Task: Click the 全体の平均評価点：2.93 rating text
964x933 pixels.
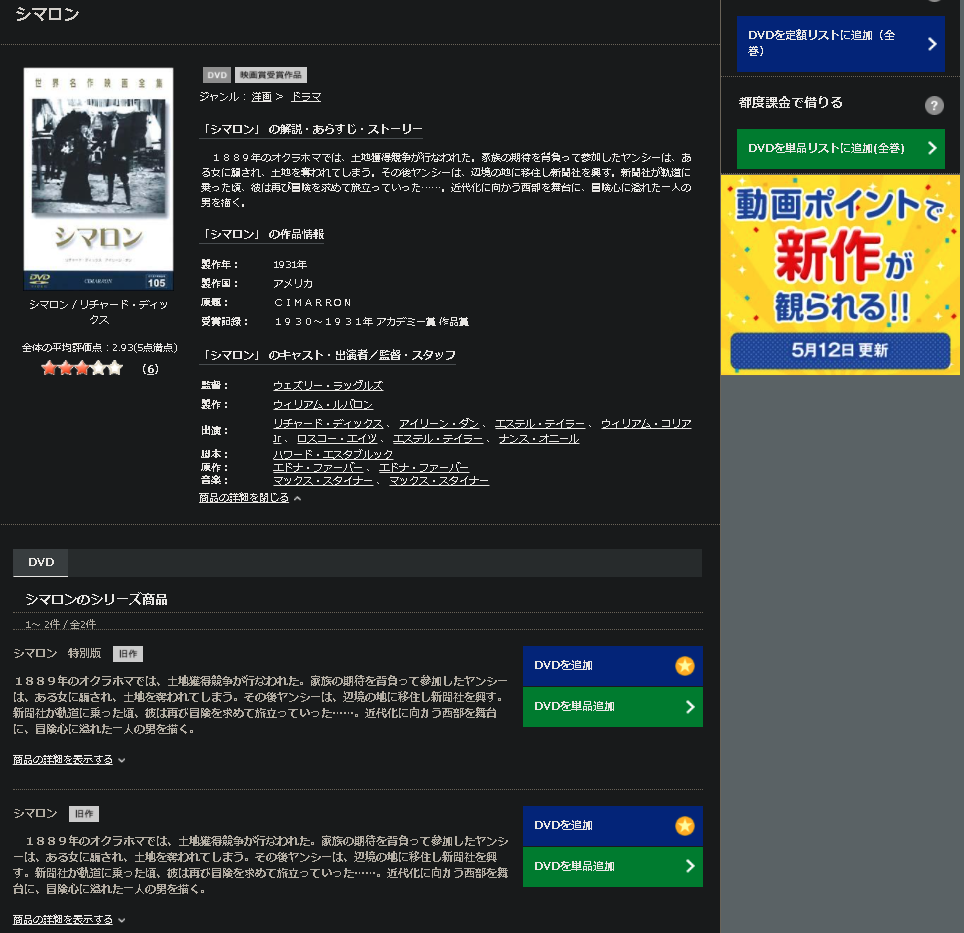Action: 100,348
